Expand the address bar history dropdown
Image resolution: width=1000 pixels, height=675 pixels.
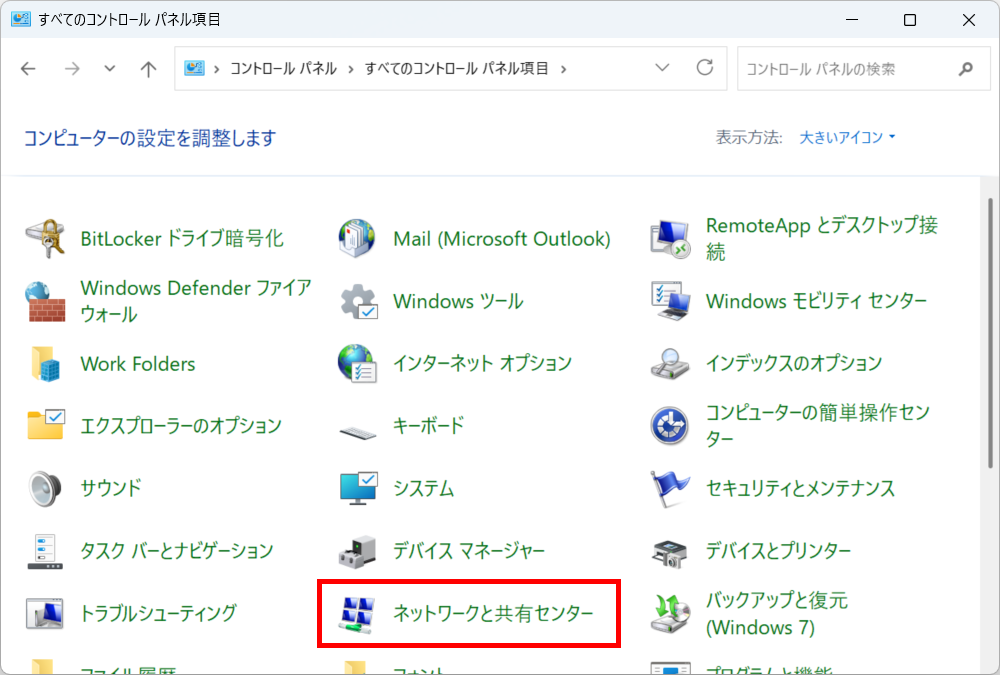pyautogui.click(x=662, y=68)
